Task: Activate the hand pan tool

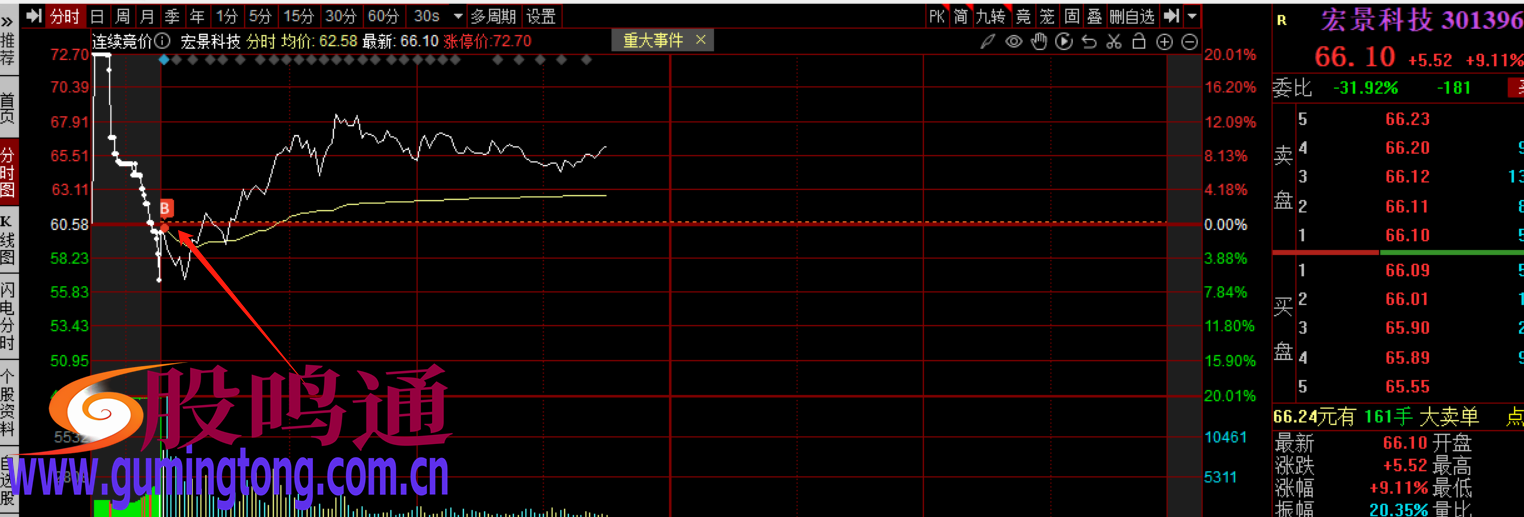Action: [1039, 42]
